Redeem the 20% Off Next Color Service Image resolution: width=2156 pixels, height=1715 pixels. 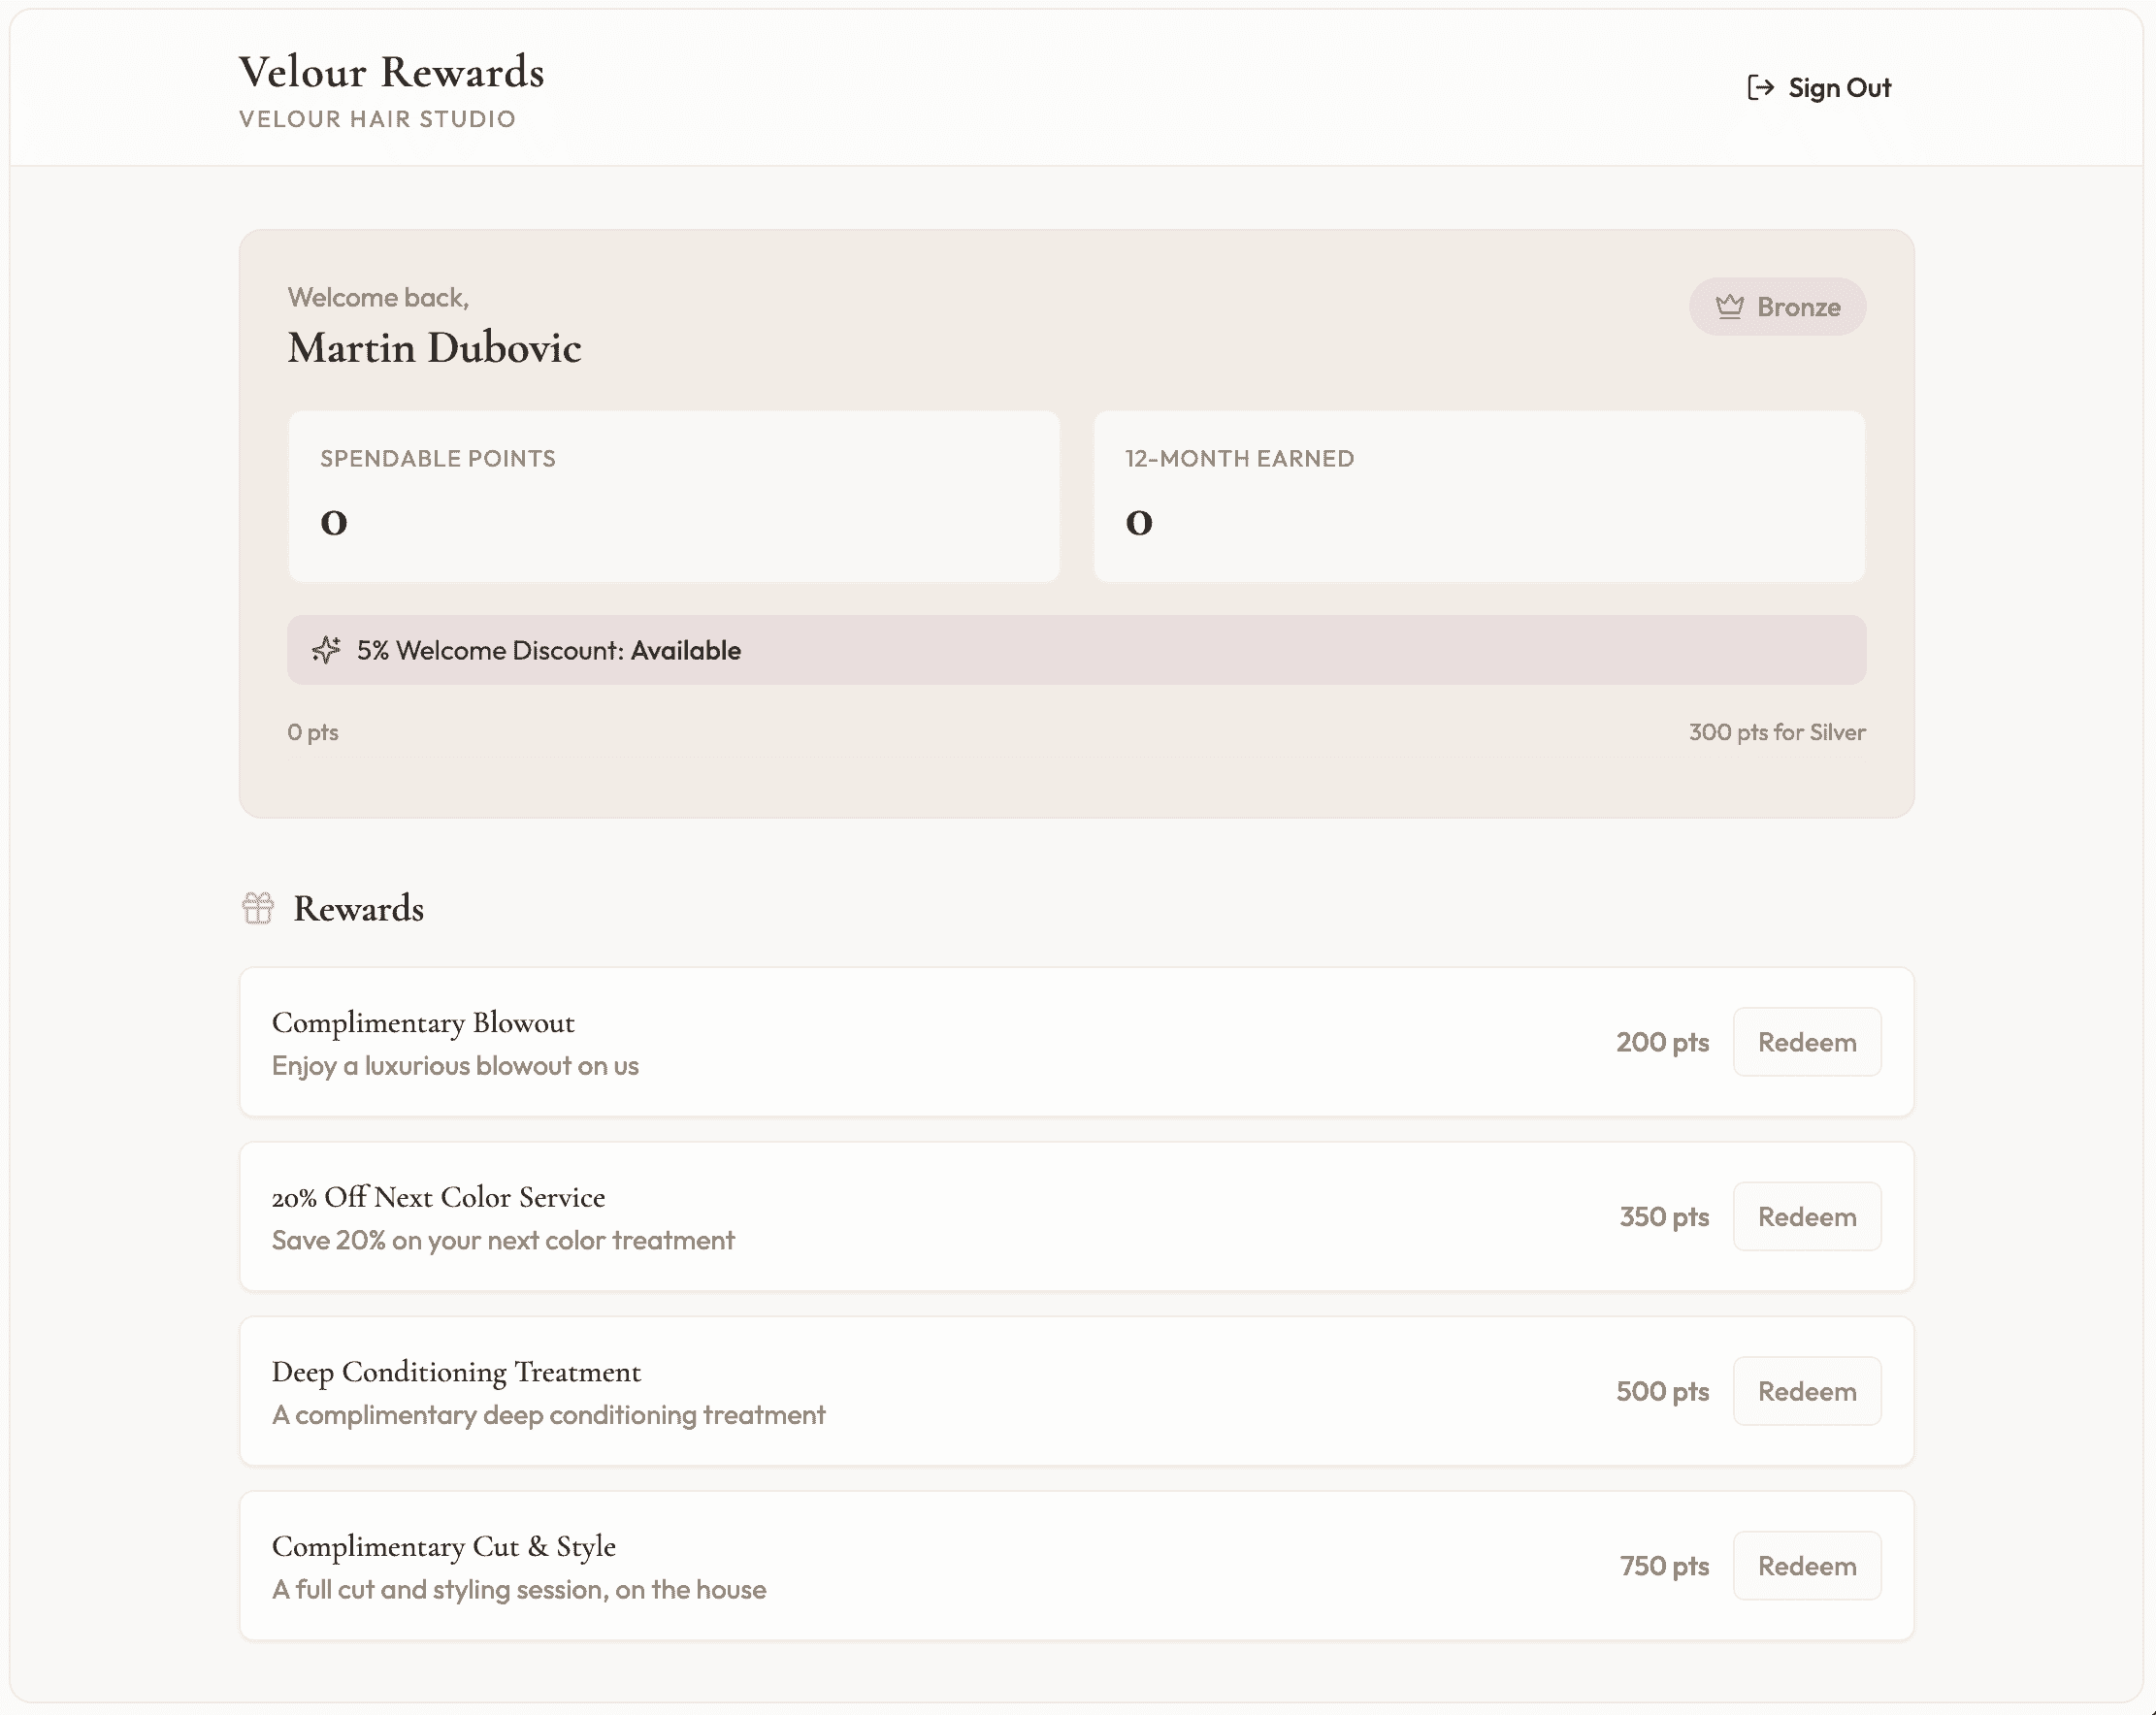pos(1806,1216)
